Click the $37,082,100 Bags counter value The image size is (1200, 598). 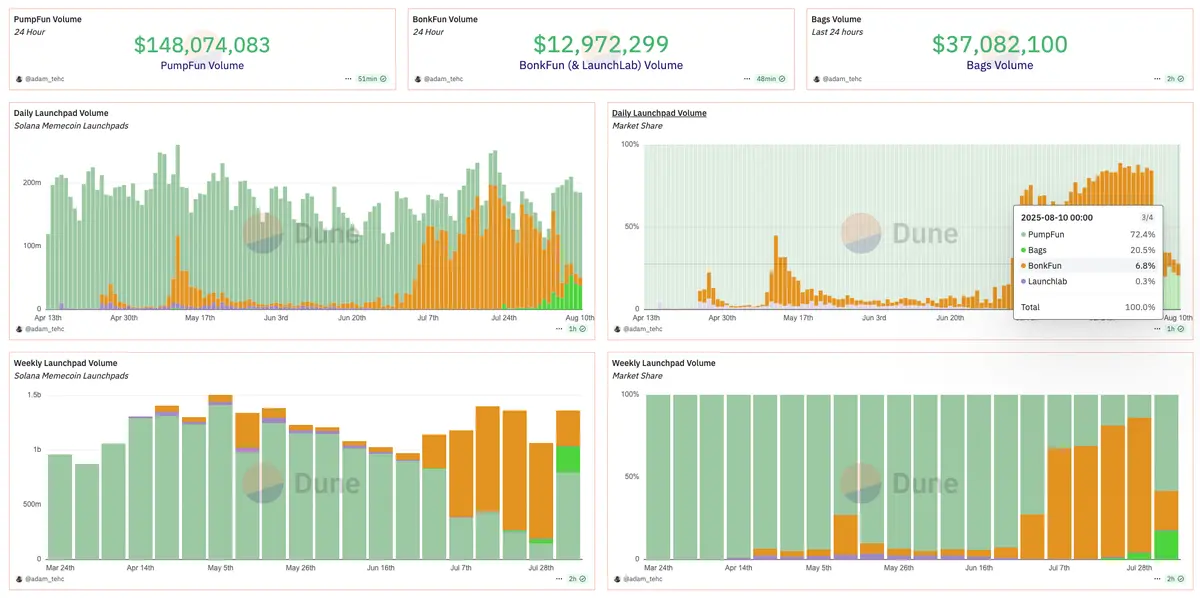(1000, 44)
